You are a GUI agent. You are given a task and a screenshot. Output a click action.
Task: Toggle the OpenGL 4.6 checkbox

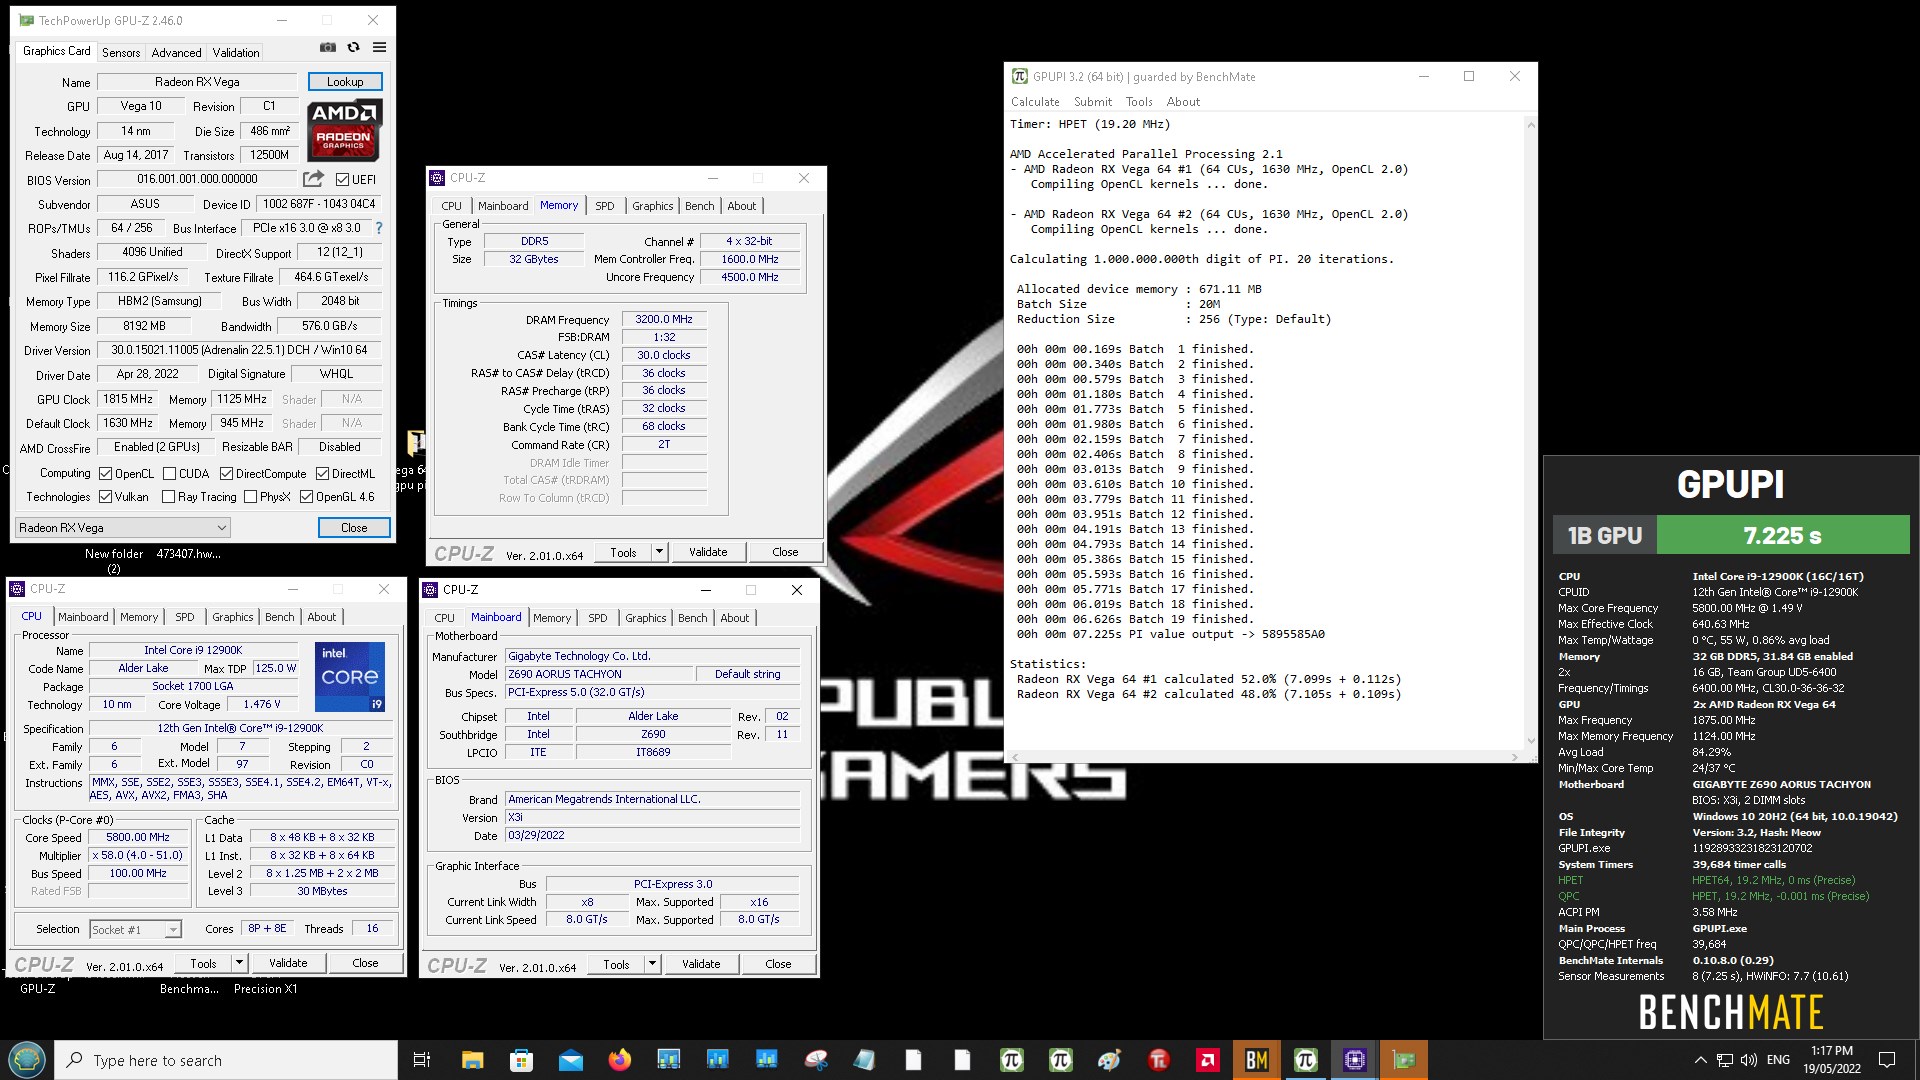(x=307, y=497)
